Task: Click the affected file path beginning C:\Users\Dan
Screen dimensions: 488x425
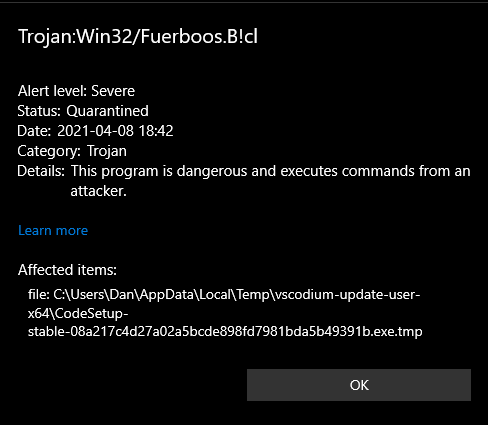Action: click(225, 313)
